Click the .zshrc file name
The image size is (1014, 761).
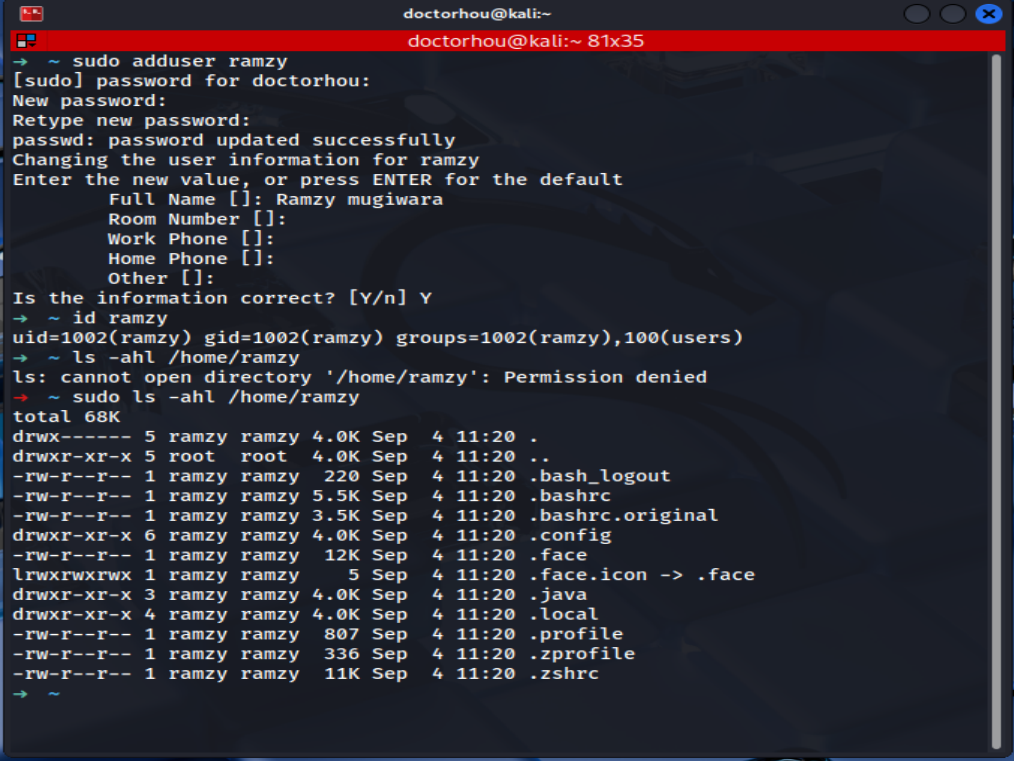(564, 674)
